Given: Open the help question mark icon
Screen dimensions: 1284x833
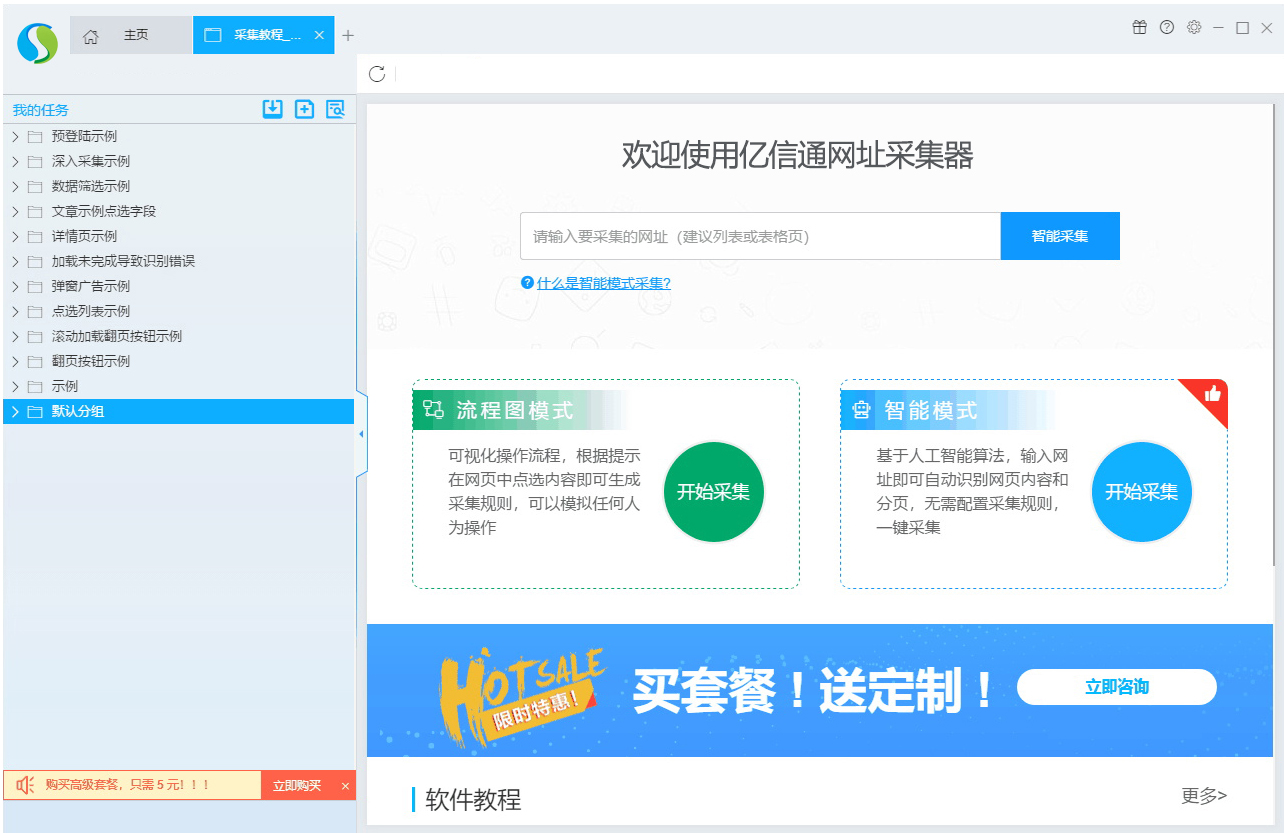Looking at the screenshot, I should (1166, 28).
